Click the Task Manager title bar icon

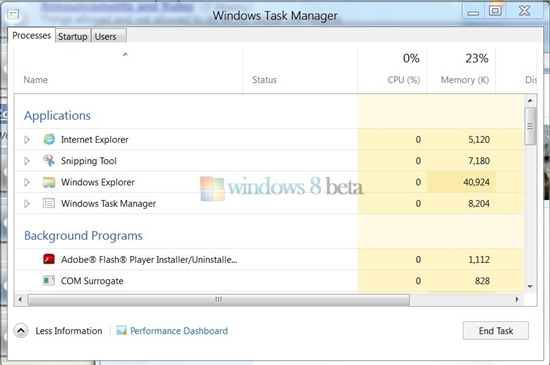pyautogui.click(x=13, y=14)
